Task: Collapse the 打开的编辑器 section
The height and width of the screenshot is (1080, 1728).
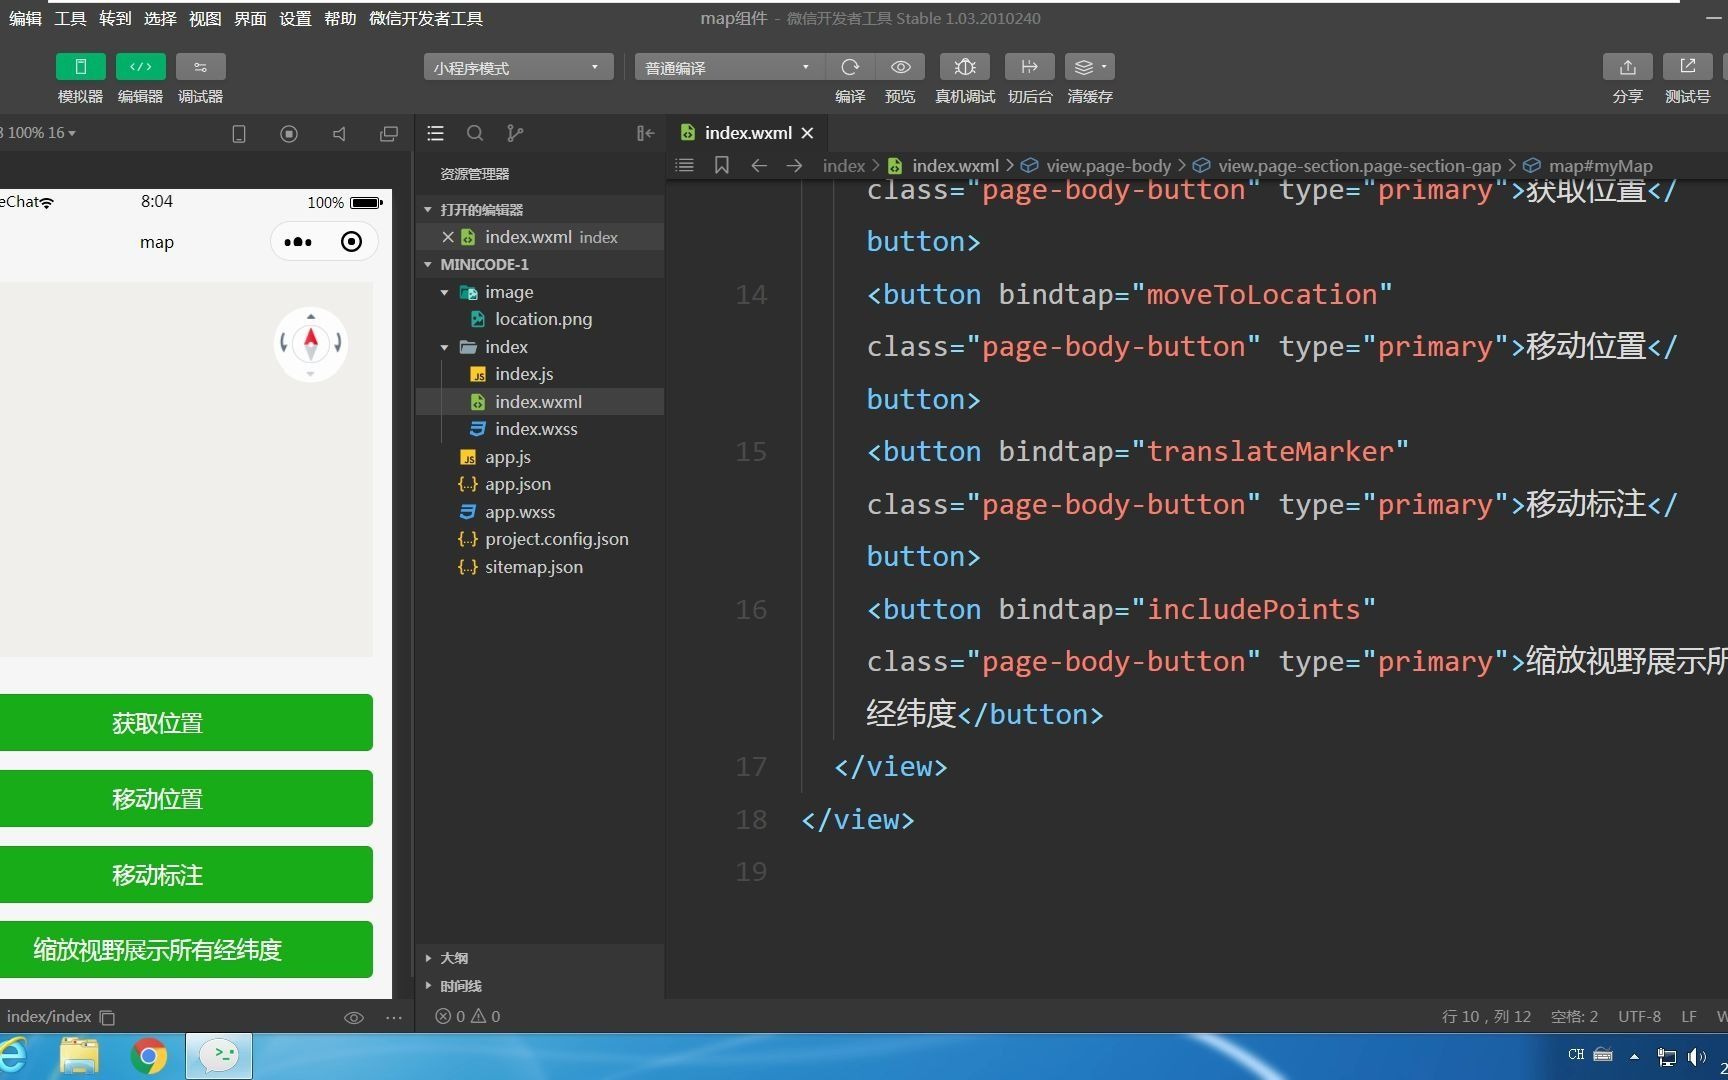Action: pyautogui.click(x=540, y=209)
